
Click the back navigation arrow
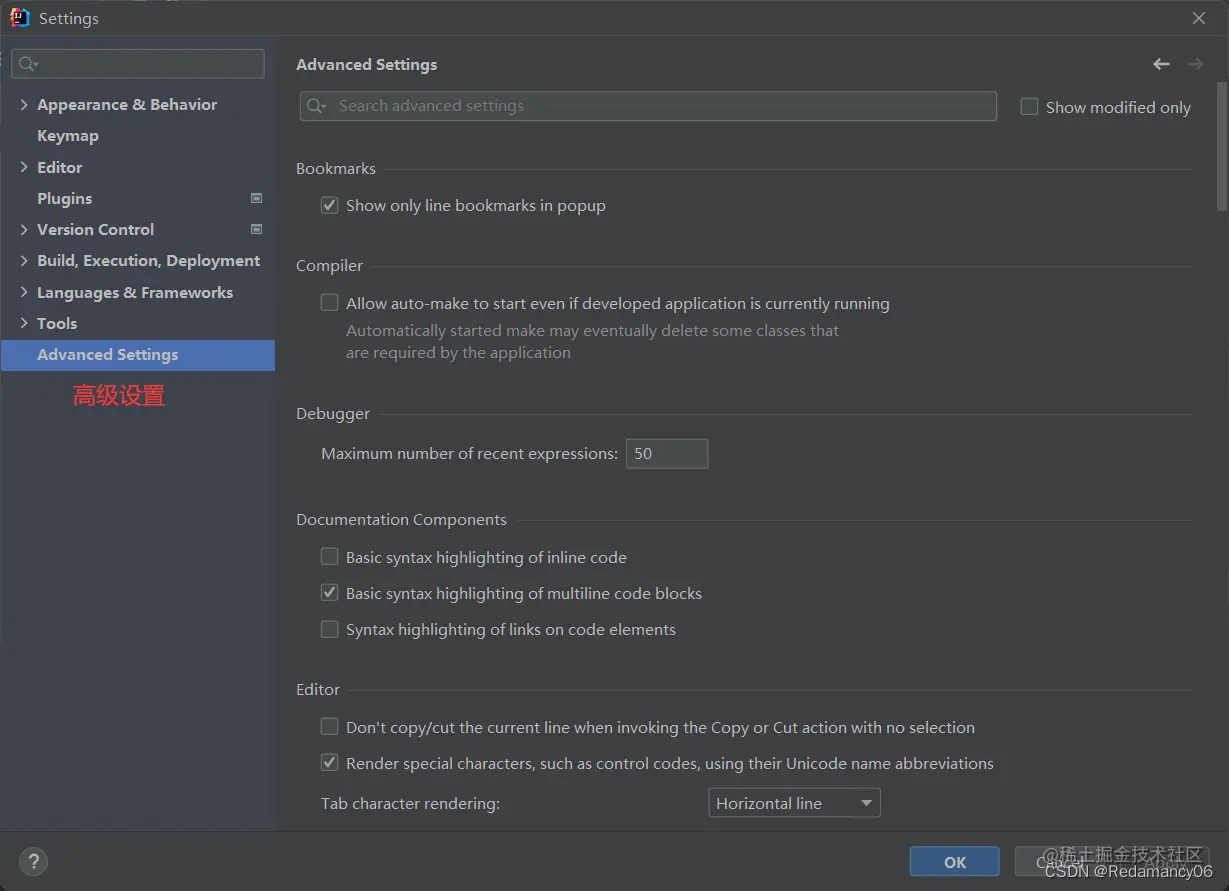[1161, 64]
